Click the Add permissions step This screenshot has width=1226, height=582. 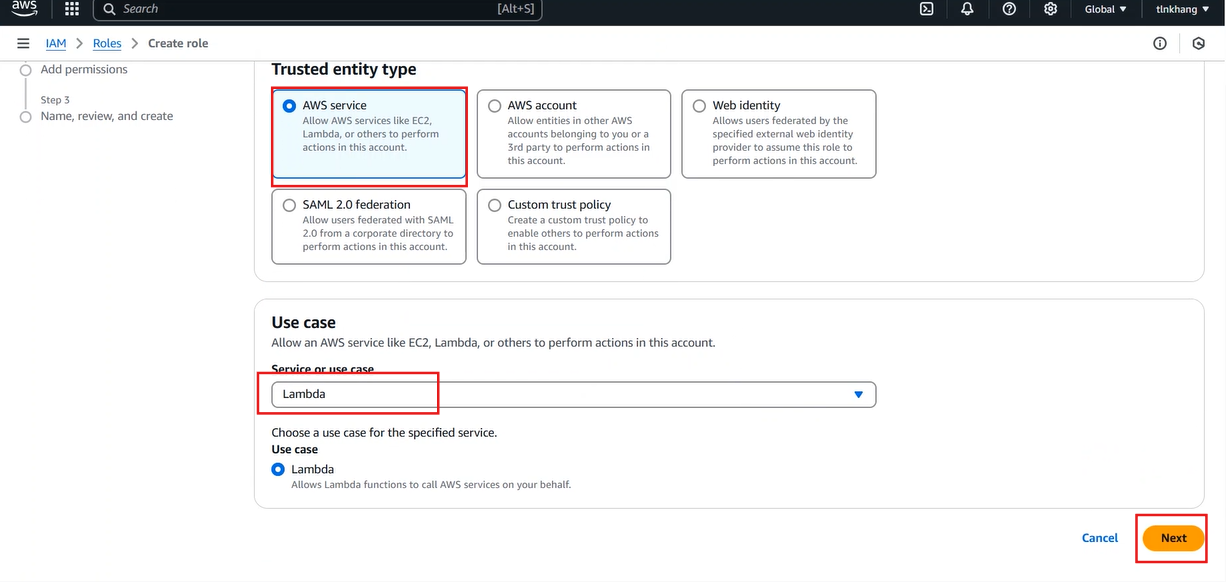pos(84,70)
